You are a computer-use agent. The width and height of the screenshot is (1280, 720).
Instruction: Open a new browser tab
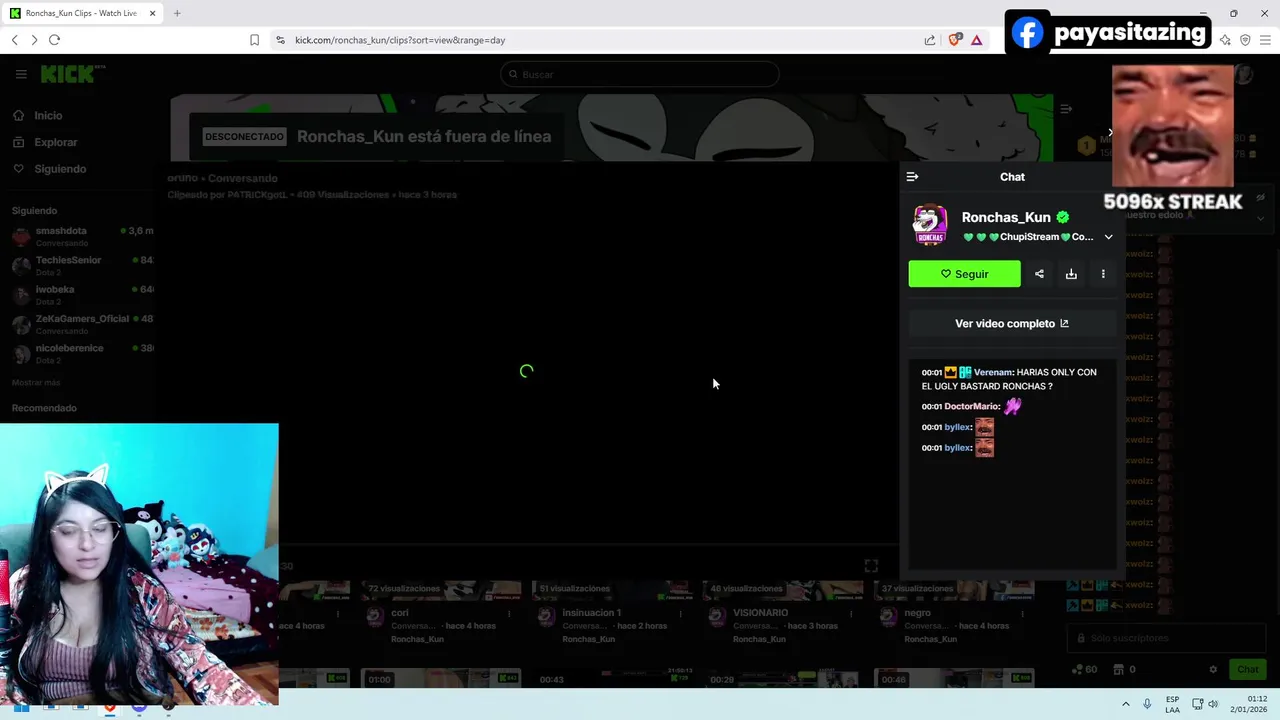point(177,13)
